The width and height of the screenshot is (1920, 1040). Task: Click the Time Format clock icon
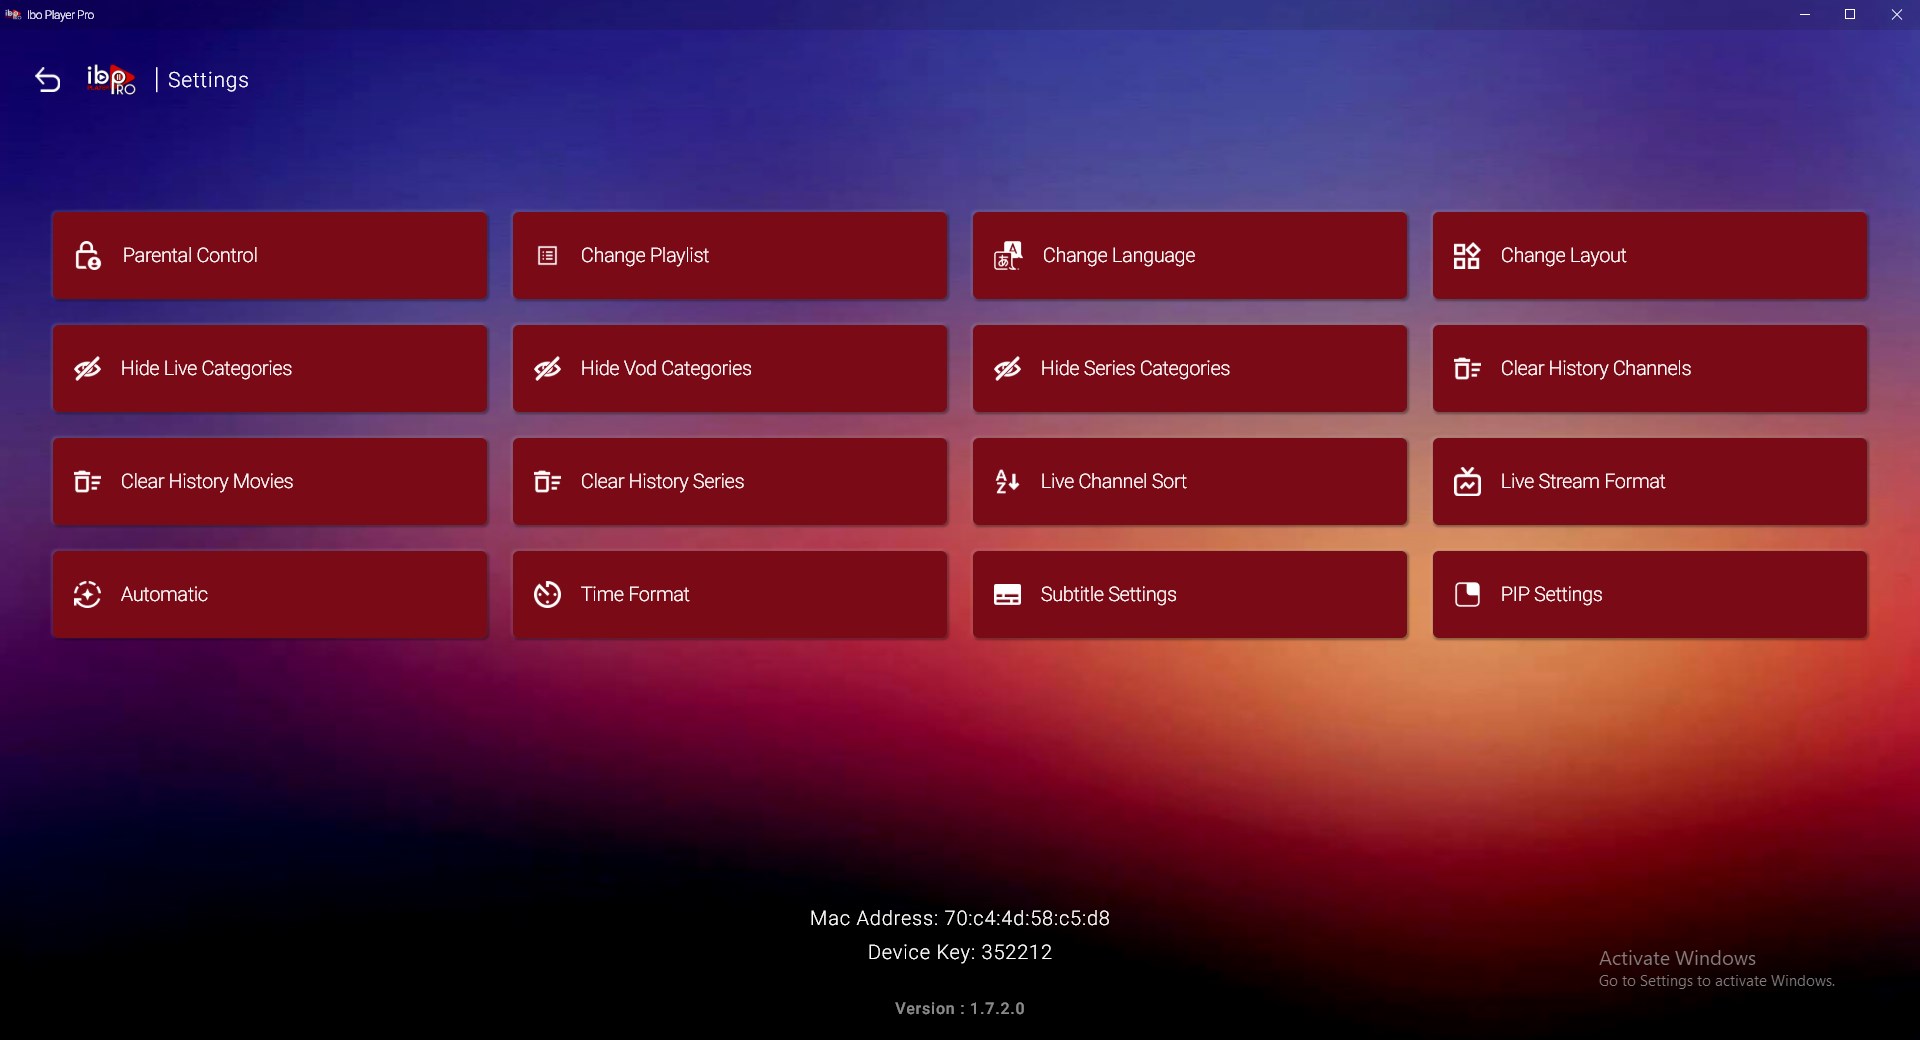(x=547, y=594)
